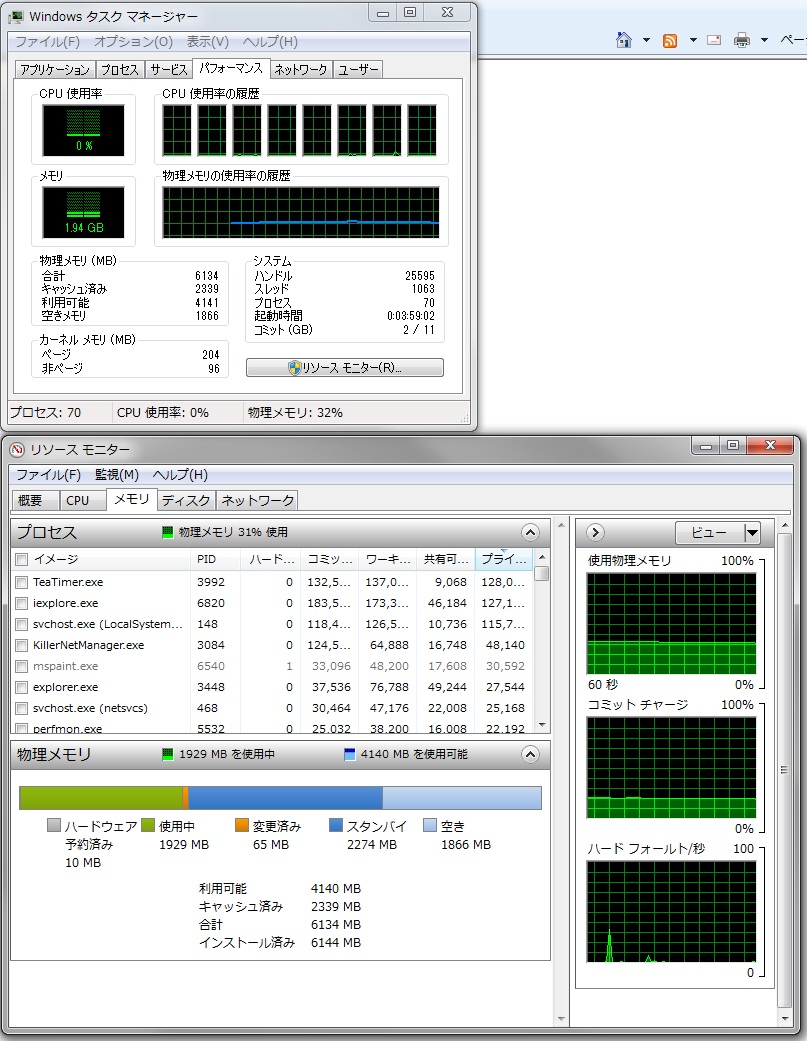The width and height of the screenshot is (807, 1041).
Task: Switch to ユーザー tab
Action: 358,70
